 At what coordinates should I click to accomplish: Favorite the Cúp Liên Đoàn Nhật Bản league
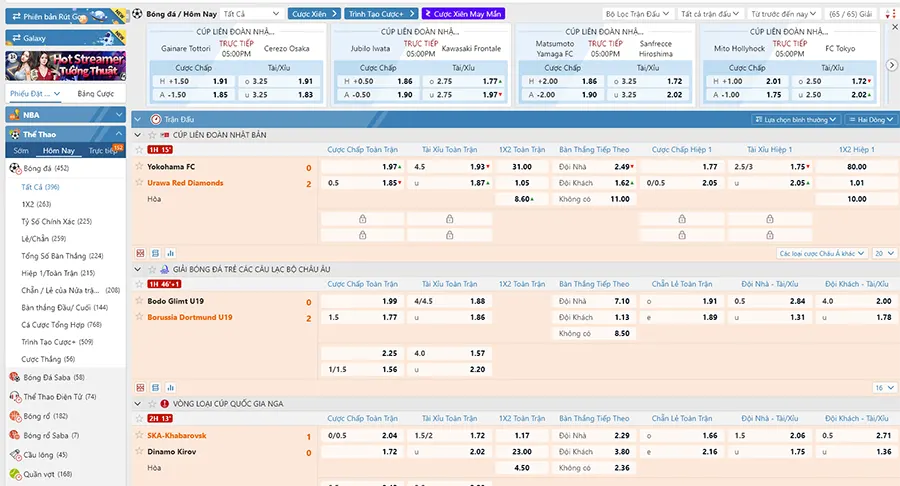click(152, 135)
